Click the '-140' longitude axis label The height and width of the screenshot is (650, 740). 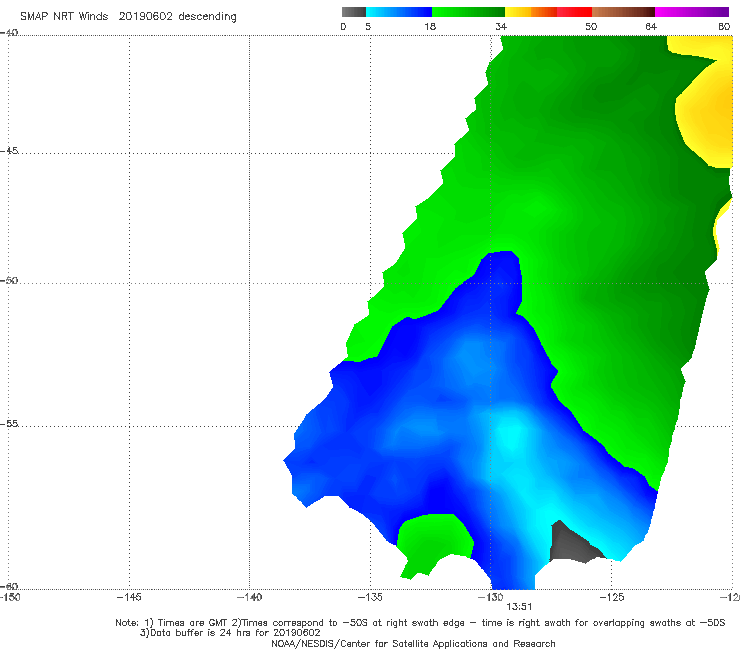click(249, 597)
